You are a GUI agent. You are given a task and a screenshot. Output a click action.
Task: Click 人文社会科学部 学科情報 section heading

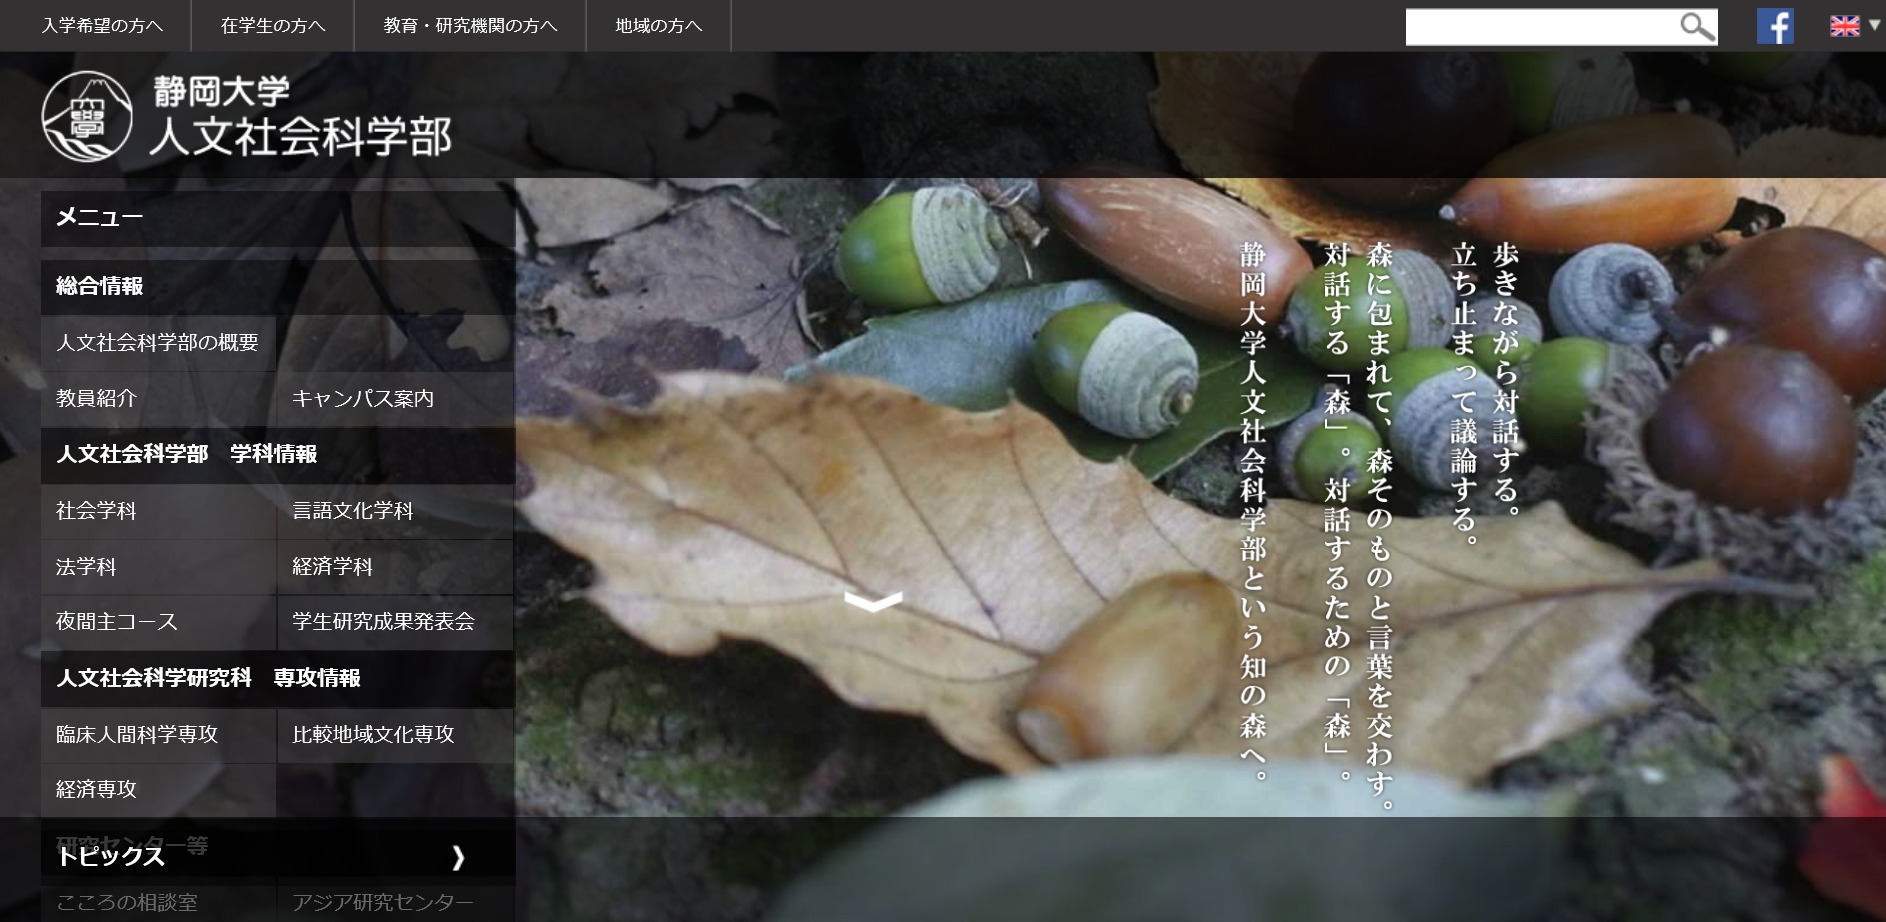click(277, 455)
